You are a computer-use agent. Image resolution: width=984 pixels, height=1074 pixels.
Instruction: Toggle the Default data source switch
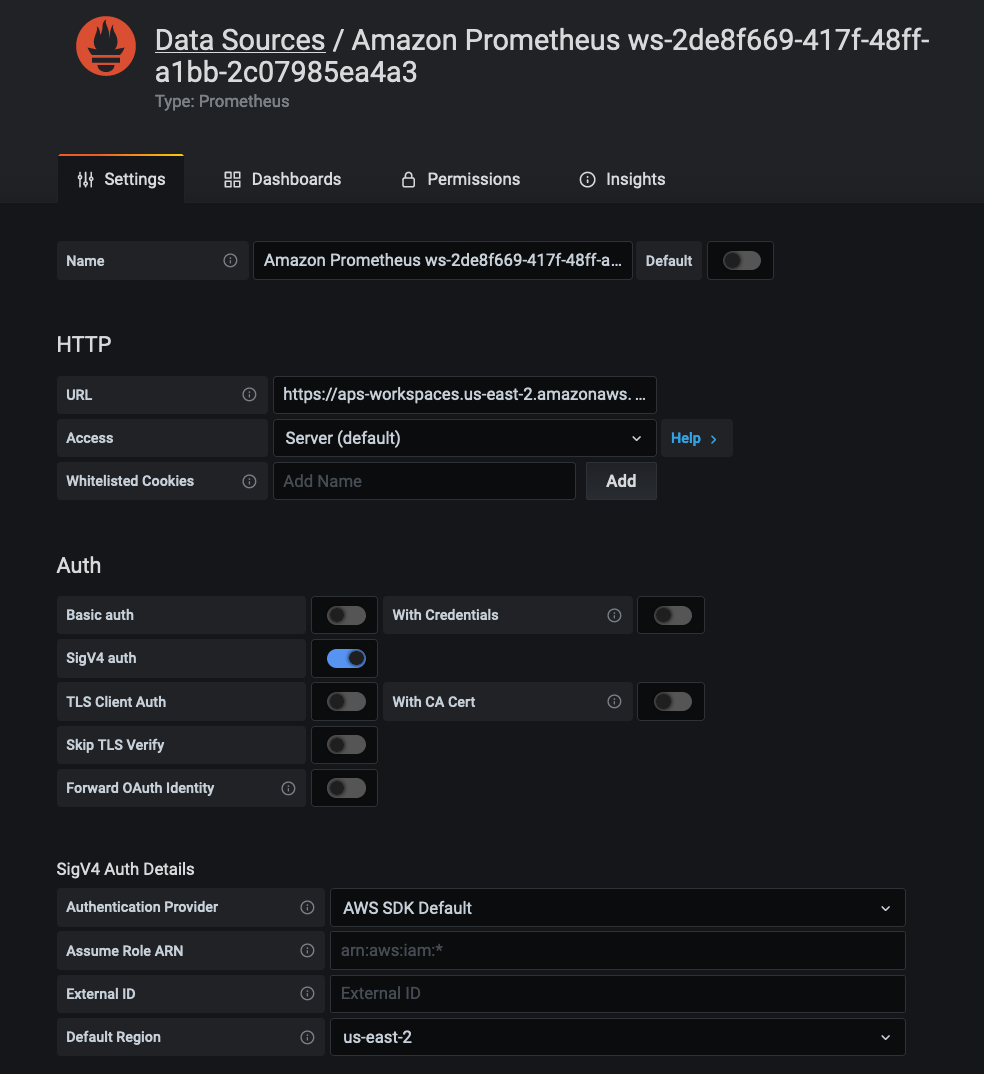click(742, 260)
